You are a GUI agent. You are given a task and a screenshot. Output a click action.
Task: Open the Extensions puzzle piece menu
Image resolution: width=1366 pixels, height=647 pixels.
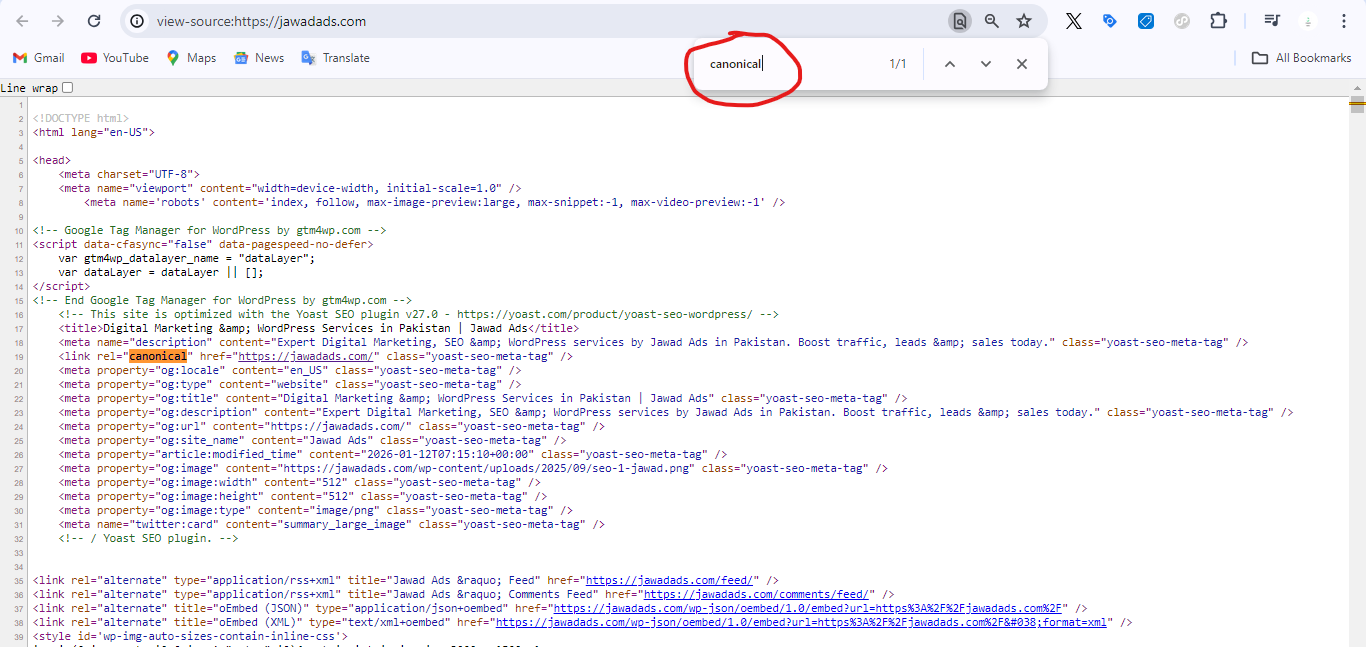click(x=1217, y=21)
